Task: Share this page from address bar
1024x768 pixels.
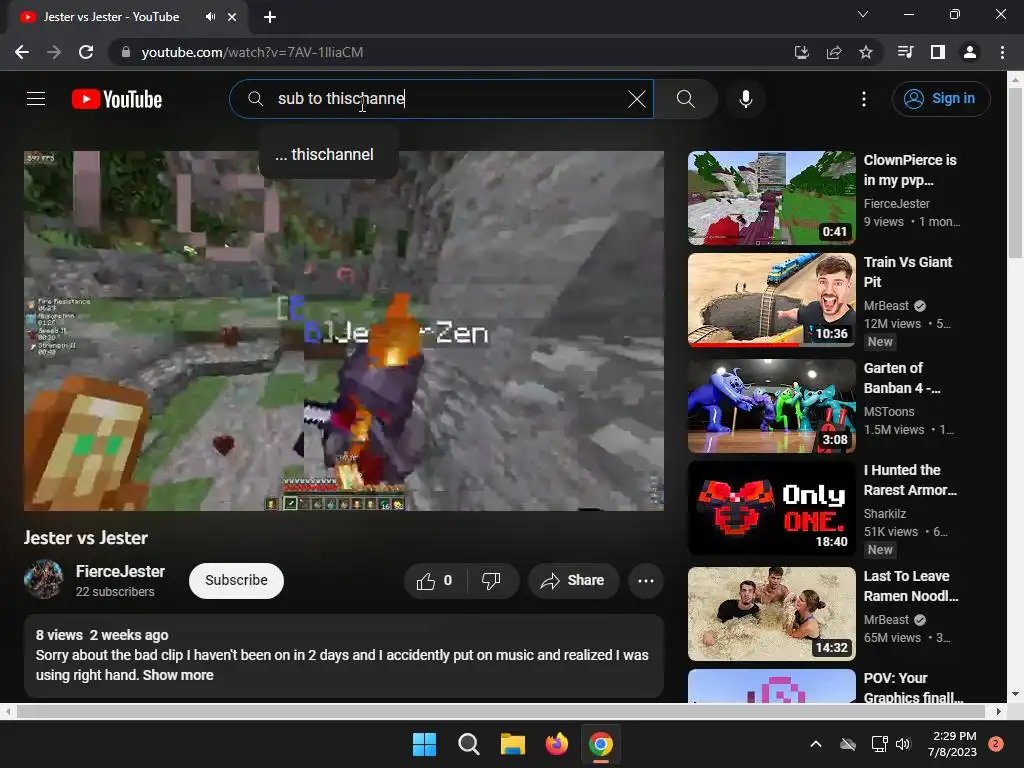Action: tap(834, 52)
